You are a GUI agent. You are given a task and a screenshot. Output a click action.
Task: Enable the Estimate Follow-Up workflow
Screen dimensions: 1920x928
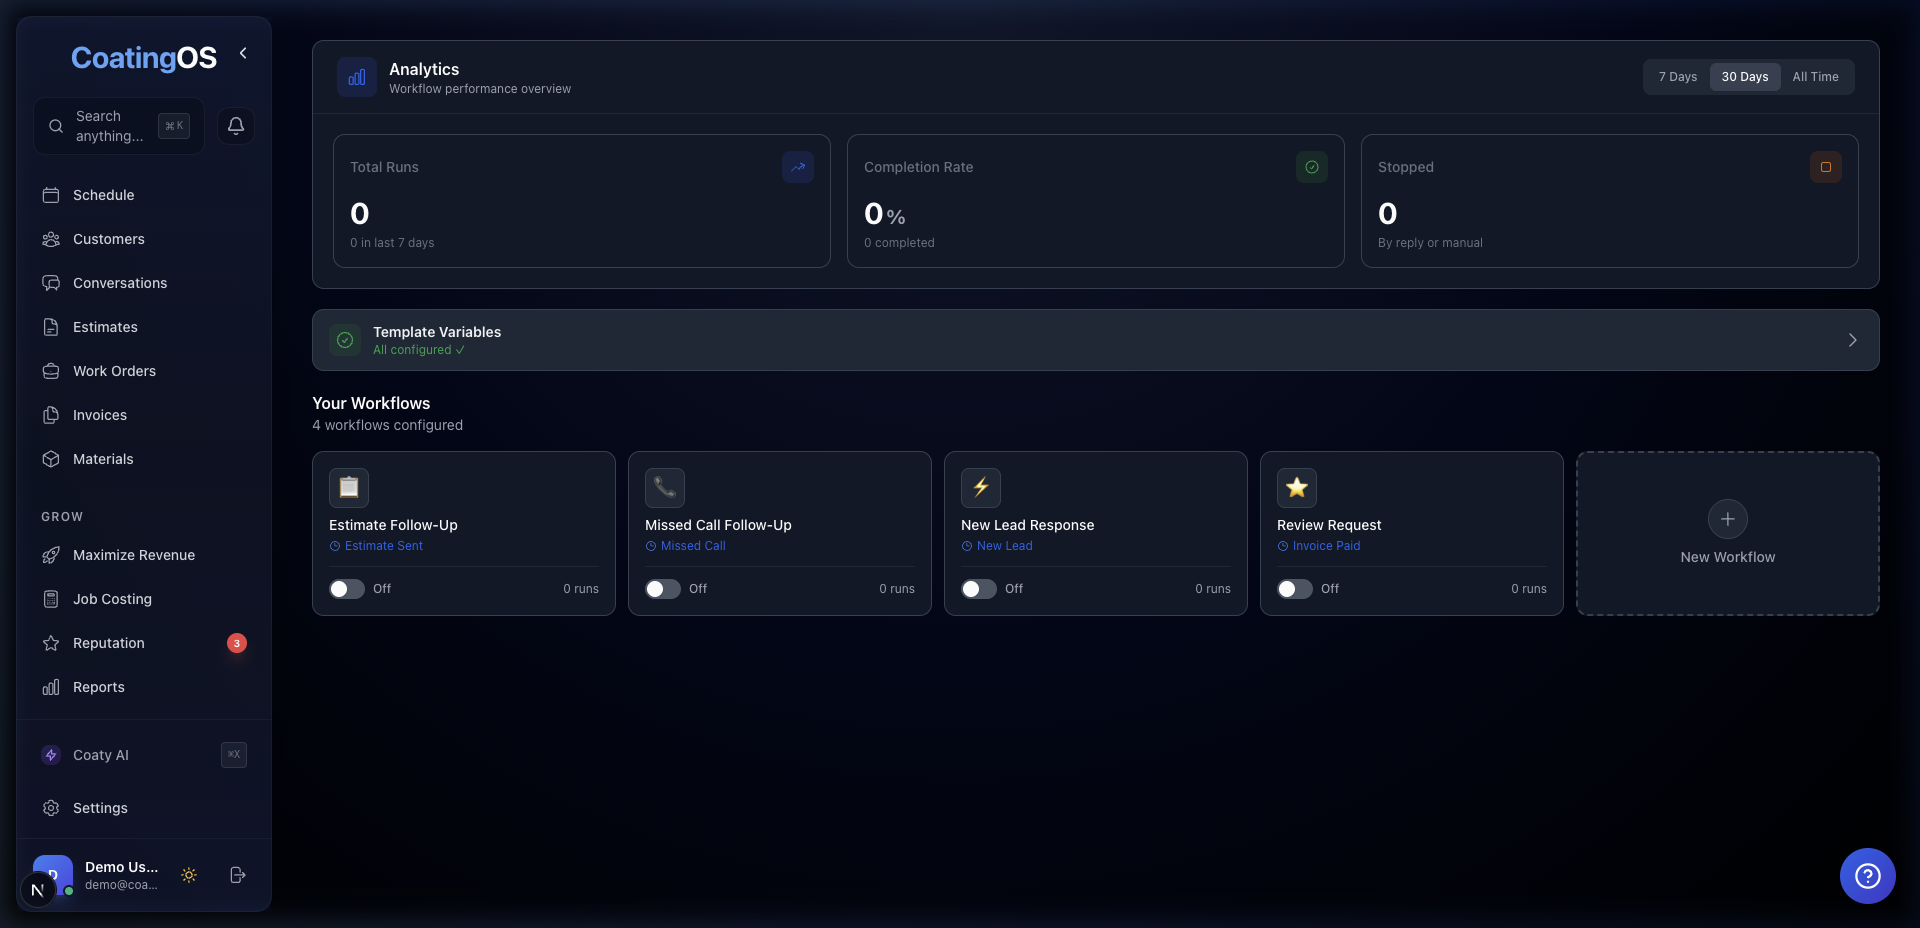click(x=346, y=589)
